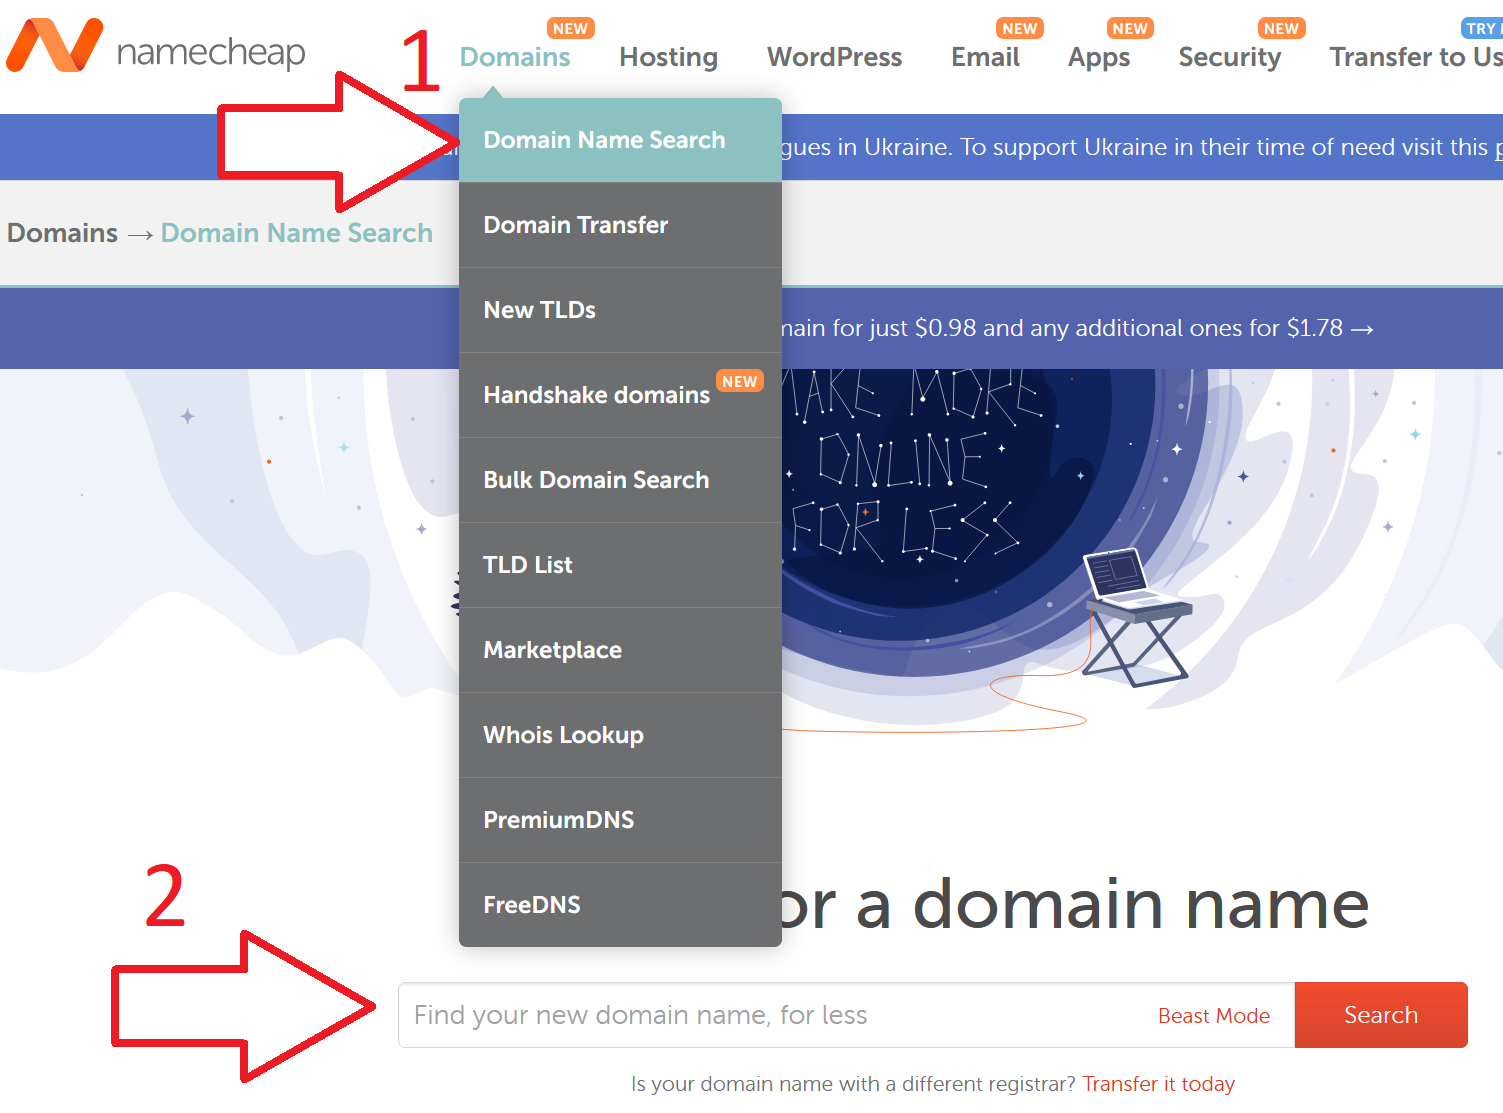
Task: Click the Domains breadcrumb link
Action: pos(62,233)
